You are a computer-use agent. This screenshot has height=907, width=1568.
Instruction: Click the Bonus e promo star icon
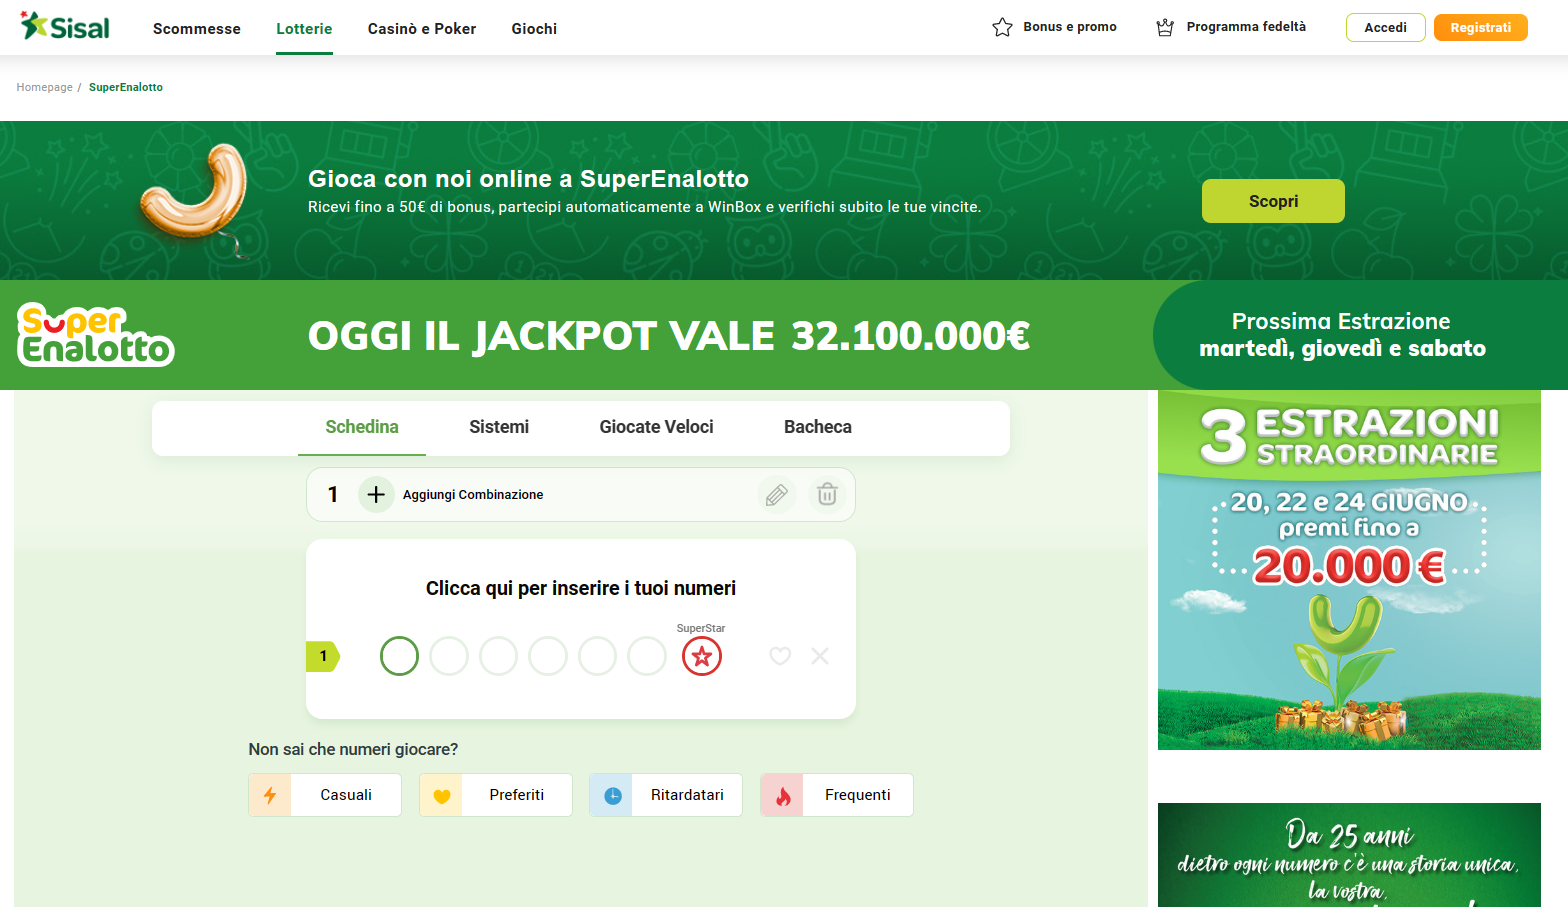[x=1002, y=27]
